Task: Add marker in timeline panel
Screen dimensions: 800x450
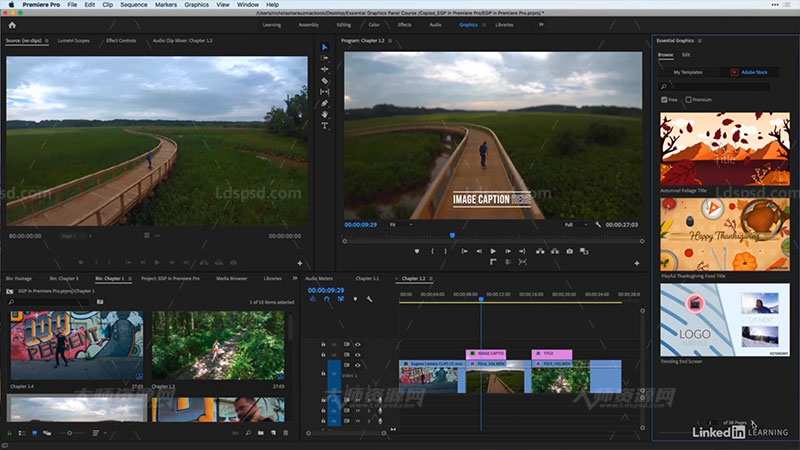Action: click(x=355, y=299)
